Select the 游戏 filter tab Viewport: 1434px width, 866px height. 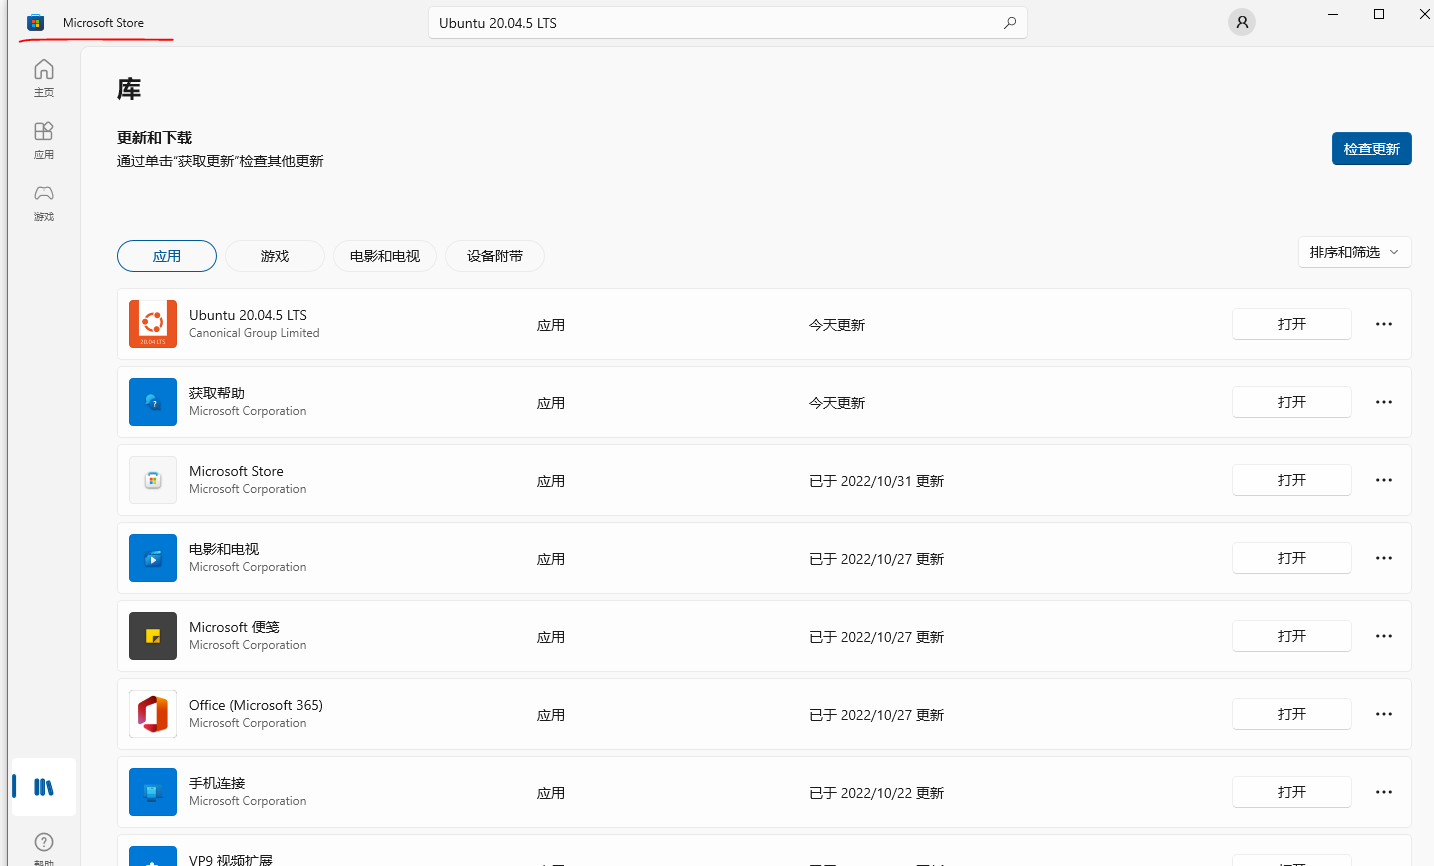pyautogui.click(x=275, y=256)
